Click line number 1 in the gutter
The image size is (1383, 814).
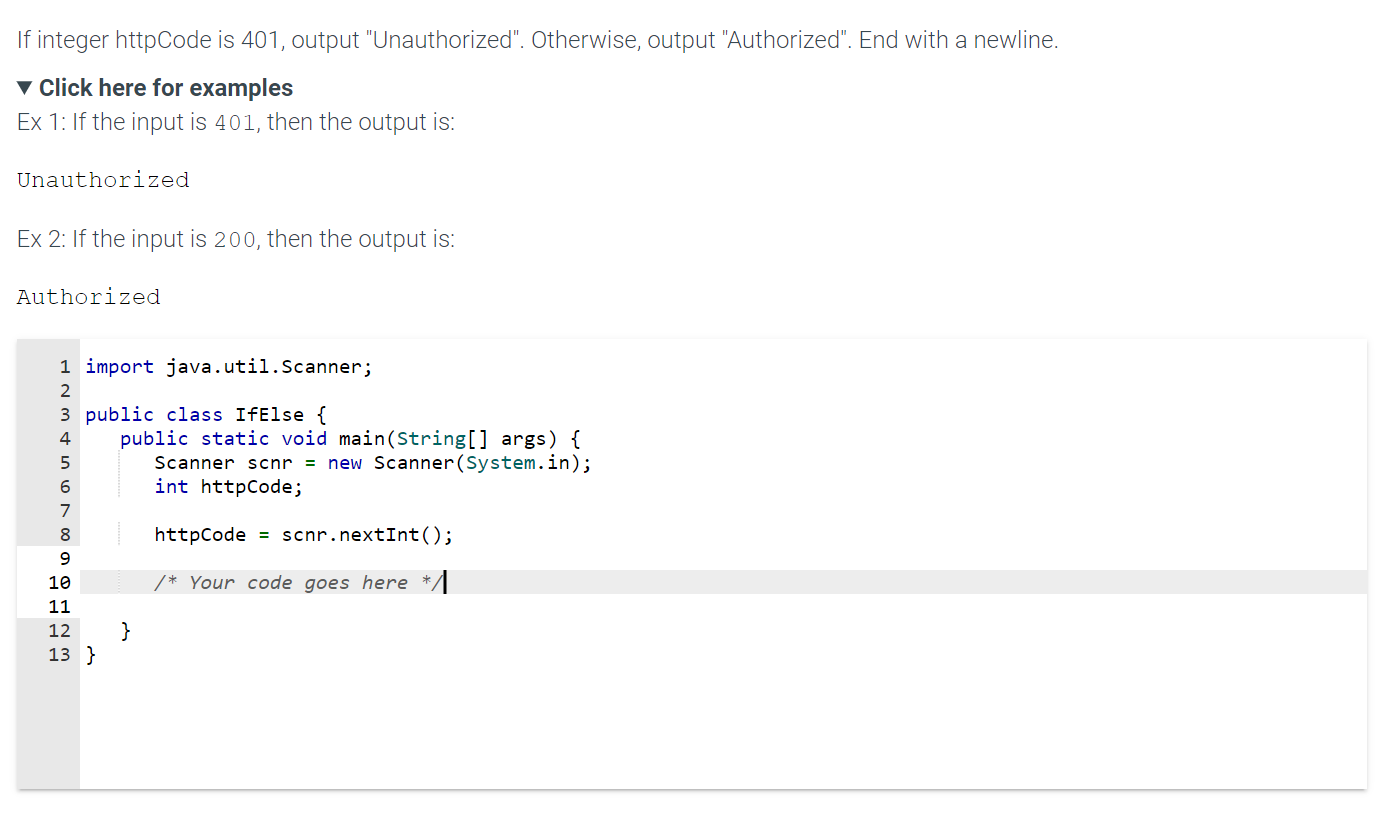click(64, 366)
